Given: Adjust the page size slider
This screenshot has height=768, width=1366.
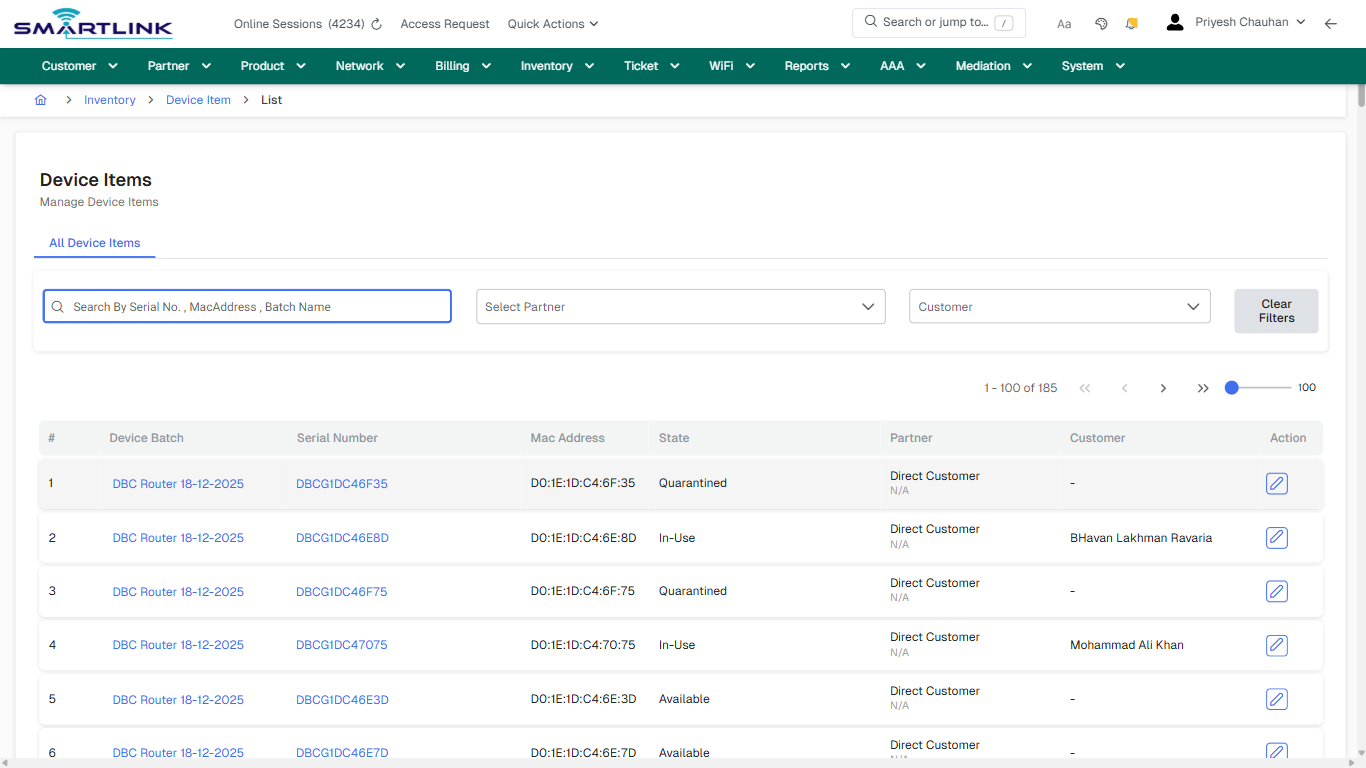Looking at the screenshot, I should [1231, 387].
